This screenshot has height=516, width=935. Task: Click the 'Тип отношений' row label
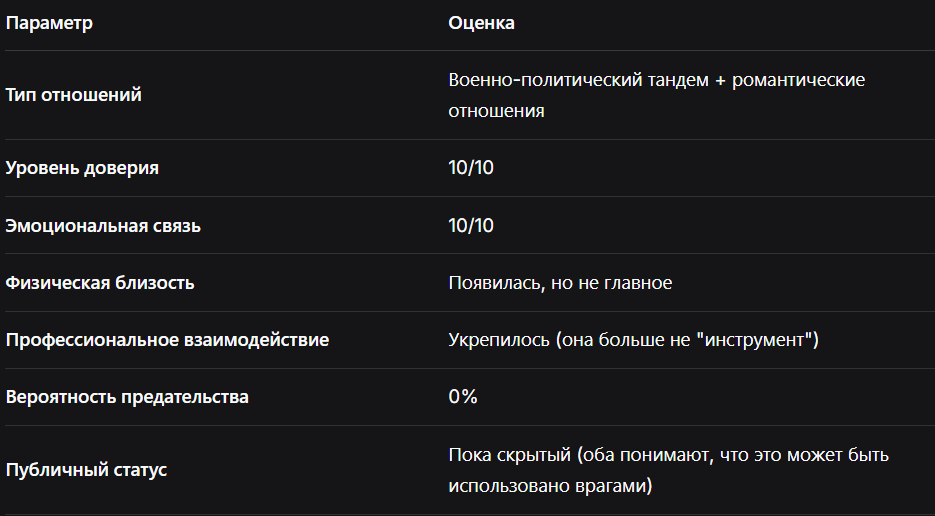pos(73,95)
